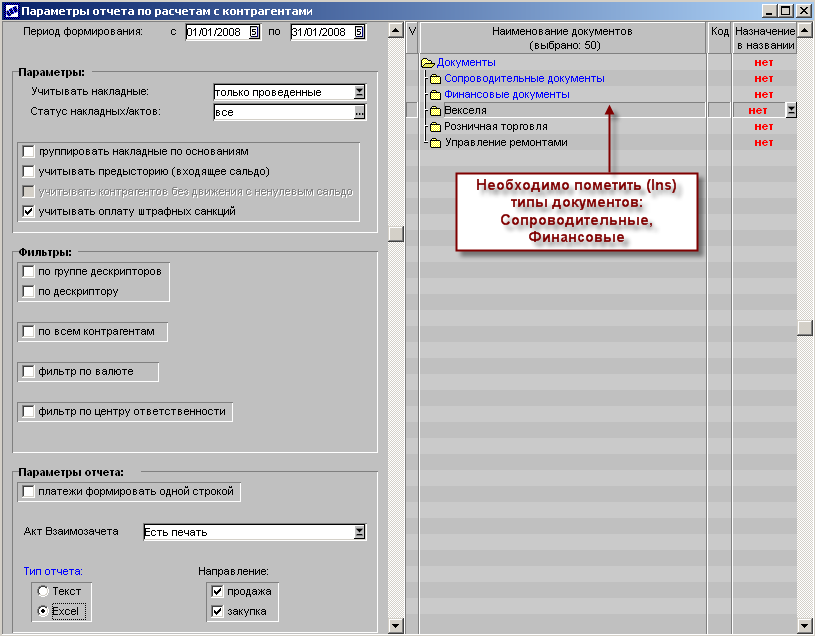Viewport: 815px width, 636px height.
Task: Click the application icon in title bar
Action: (x=11, y=10)
